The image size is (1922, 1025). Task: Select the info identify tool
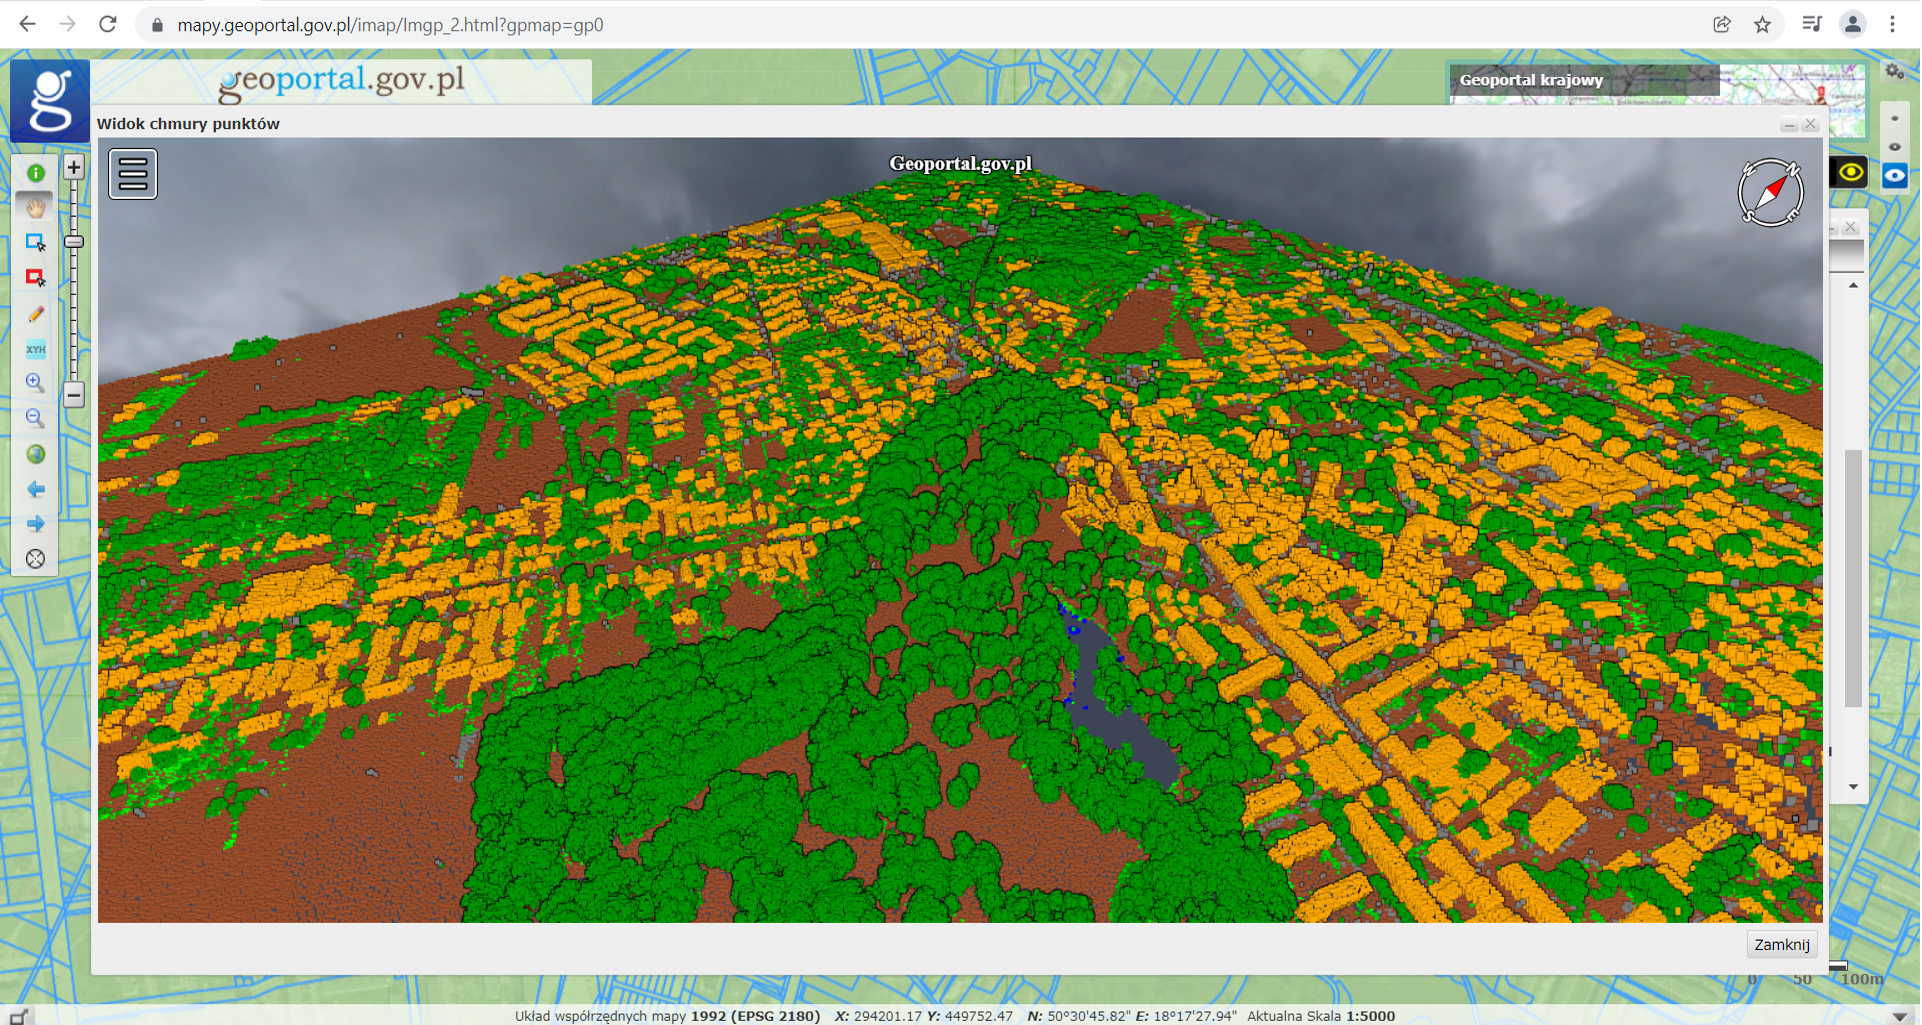click(36, 173)
